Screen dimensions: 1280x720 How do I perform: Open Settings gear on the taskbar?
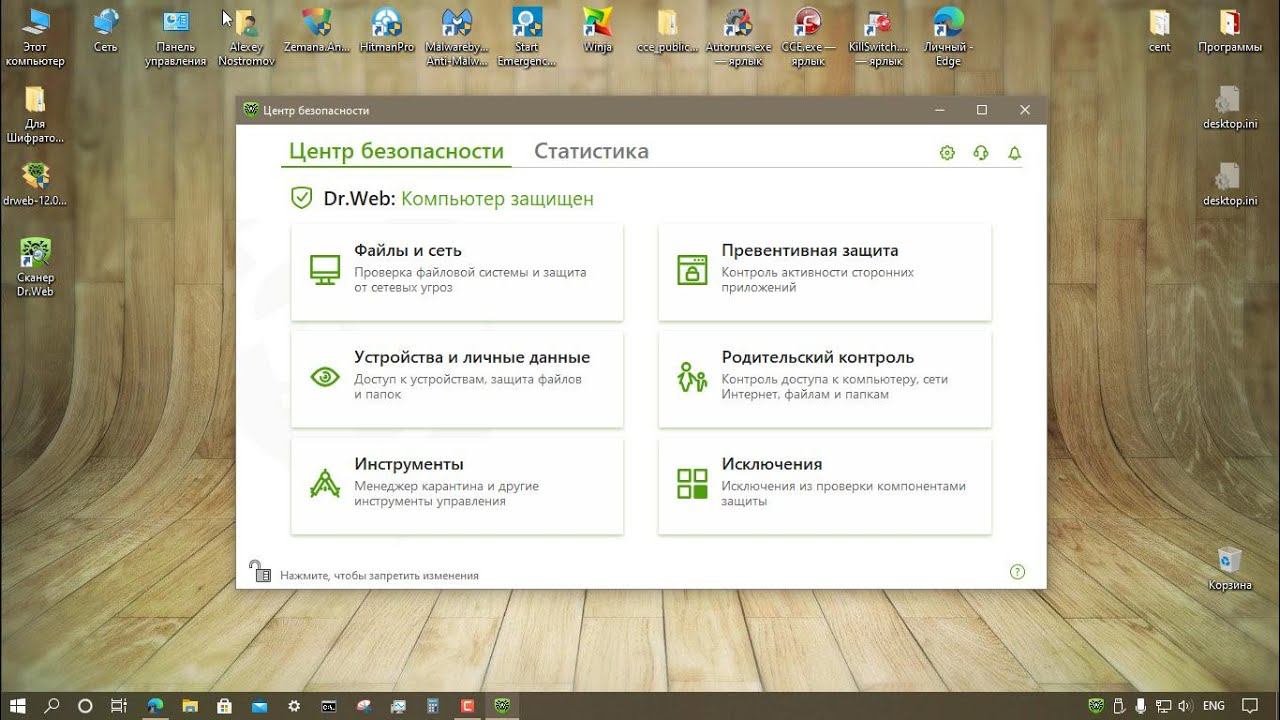294,706
